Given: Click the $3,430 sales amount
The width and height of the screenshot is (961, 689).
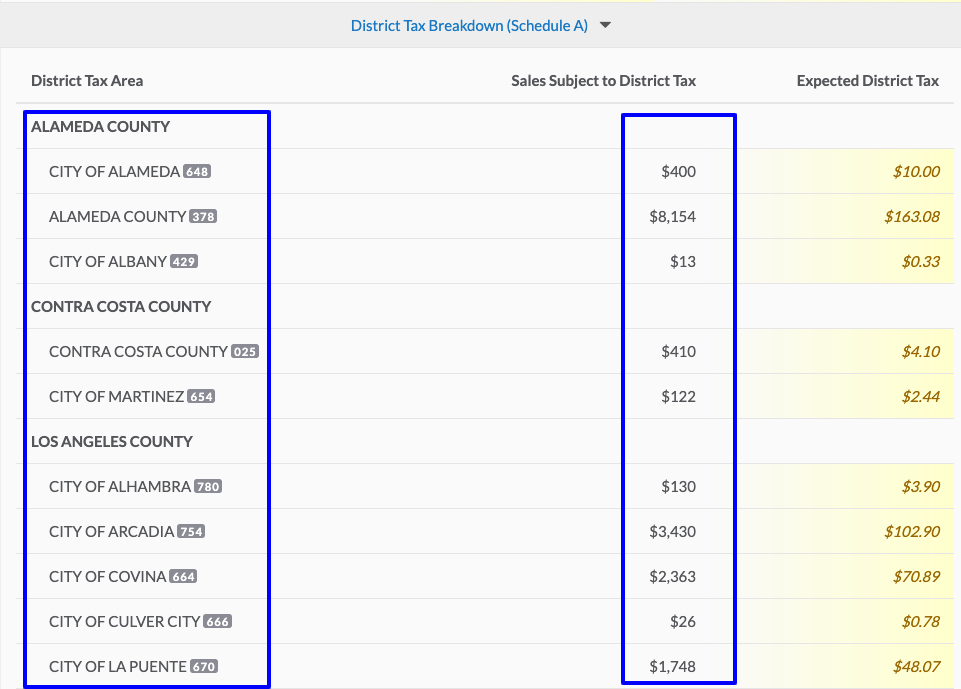Looking at the screenshot, I should (672, 531).
